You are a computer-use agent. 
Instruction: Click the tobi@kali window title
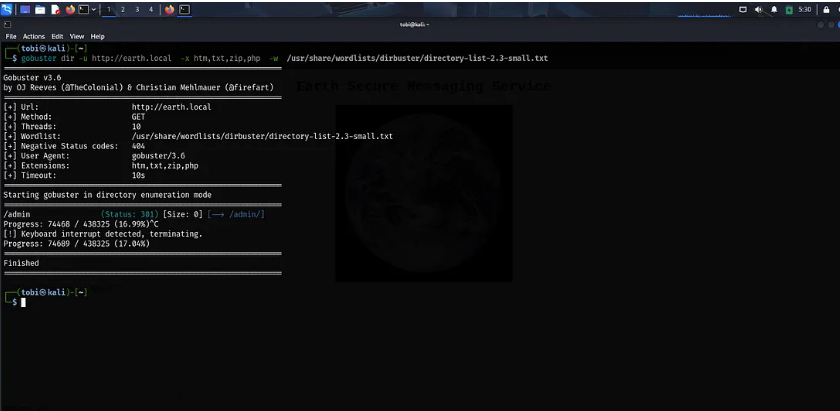click(x=414, y=25)
